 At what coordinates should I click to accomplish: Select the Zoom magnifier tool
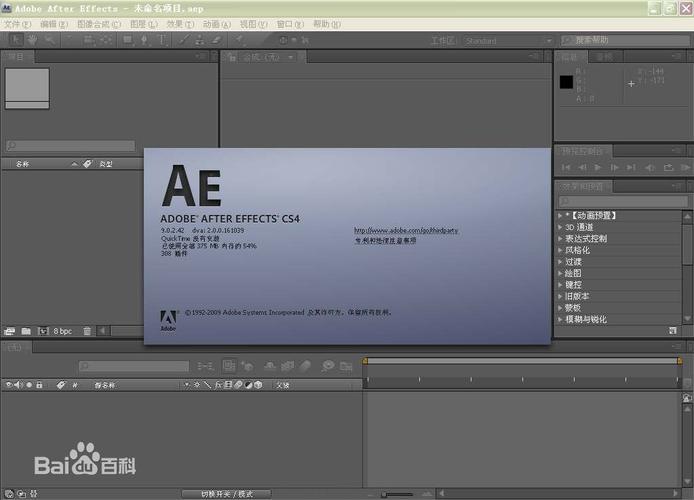(x=49, y=40)
